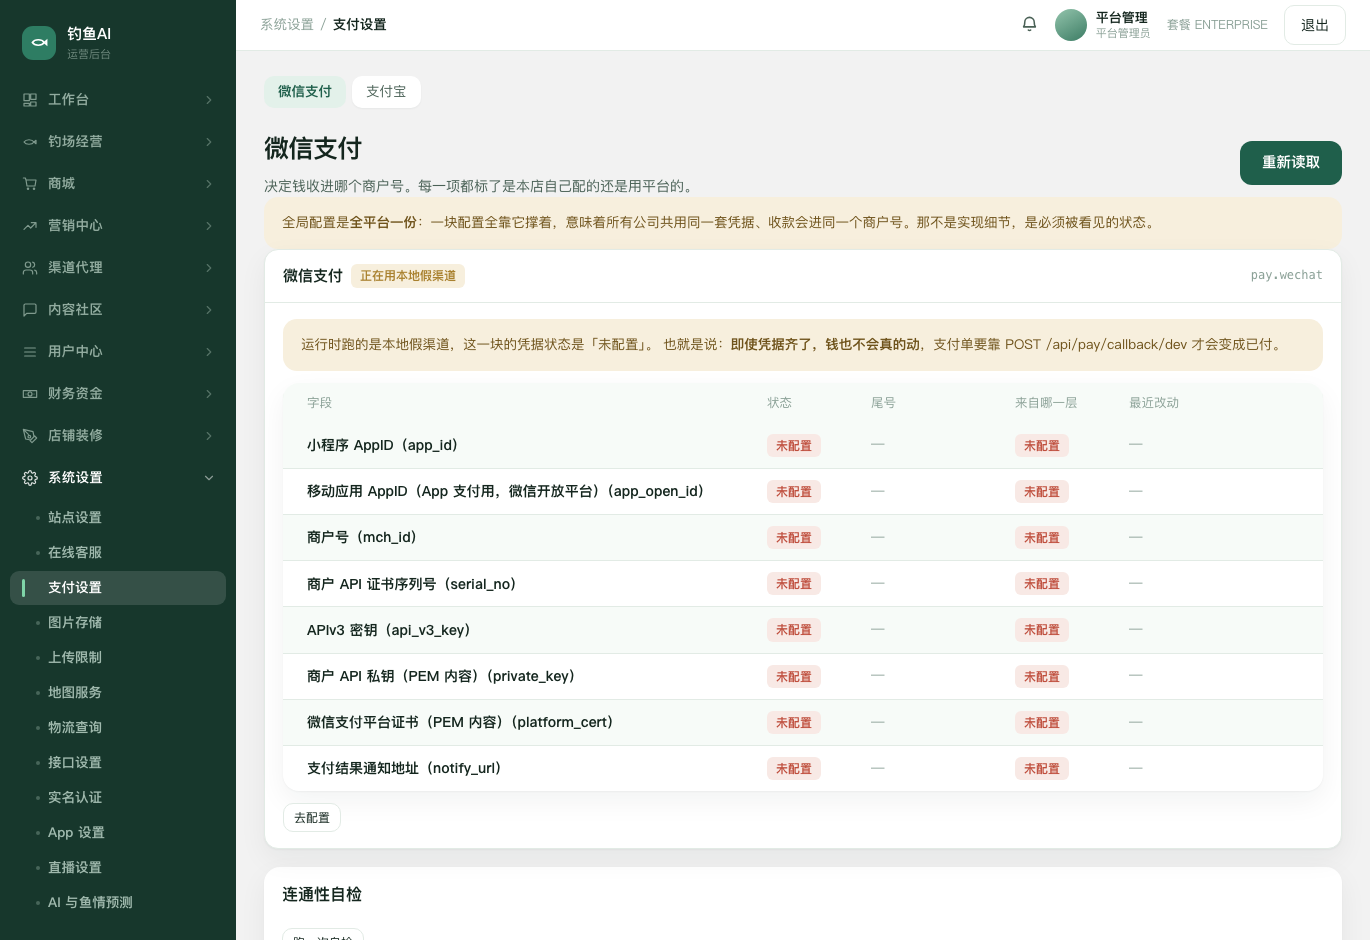Select 支付设置 in the sidebar
This screenshot has width=1370, height=940.
click(x=118, y=588)
